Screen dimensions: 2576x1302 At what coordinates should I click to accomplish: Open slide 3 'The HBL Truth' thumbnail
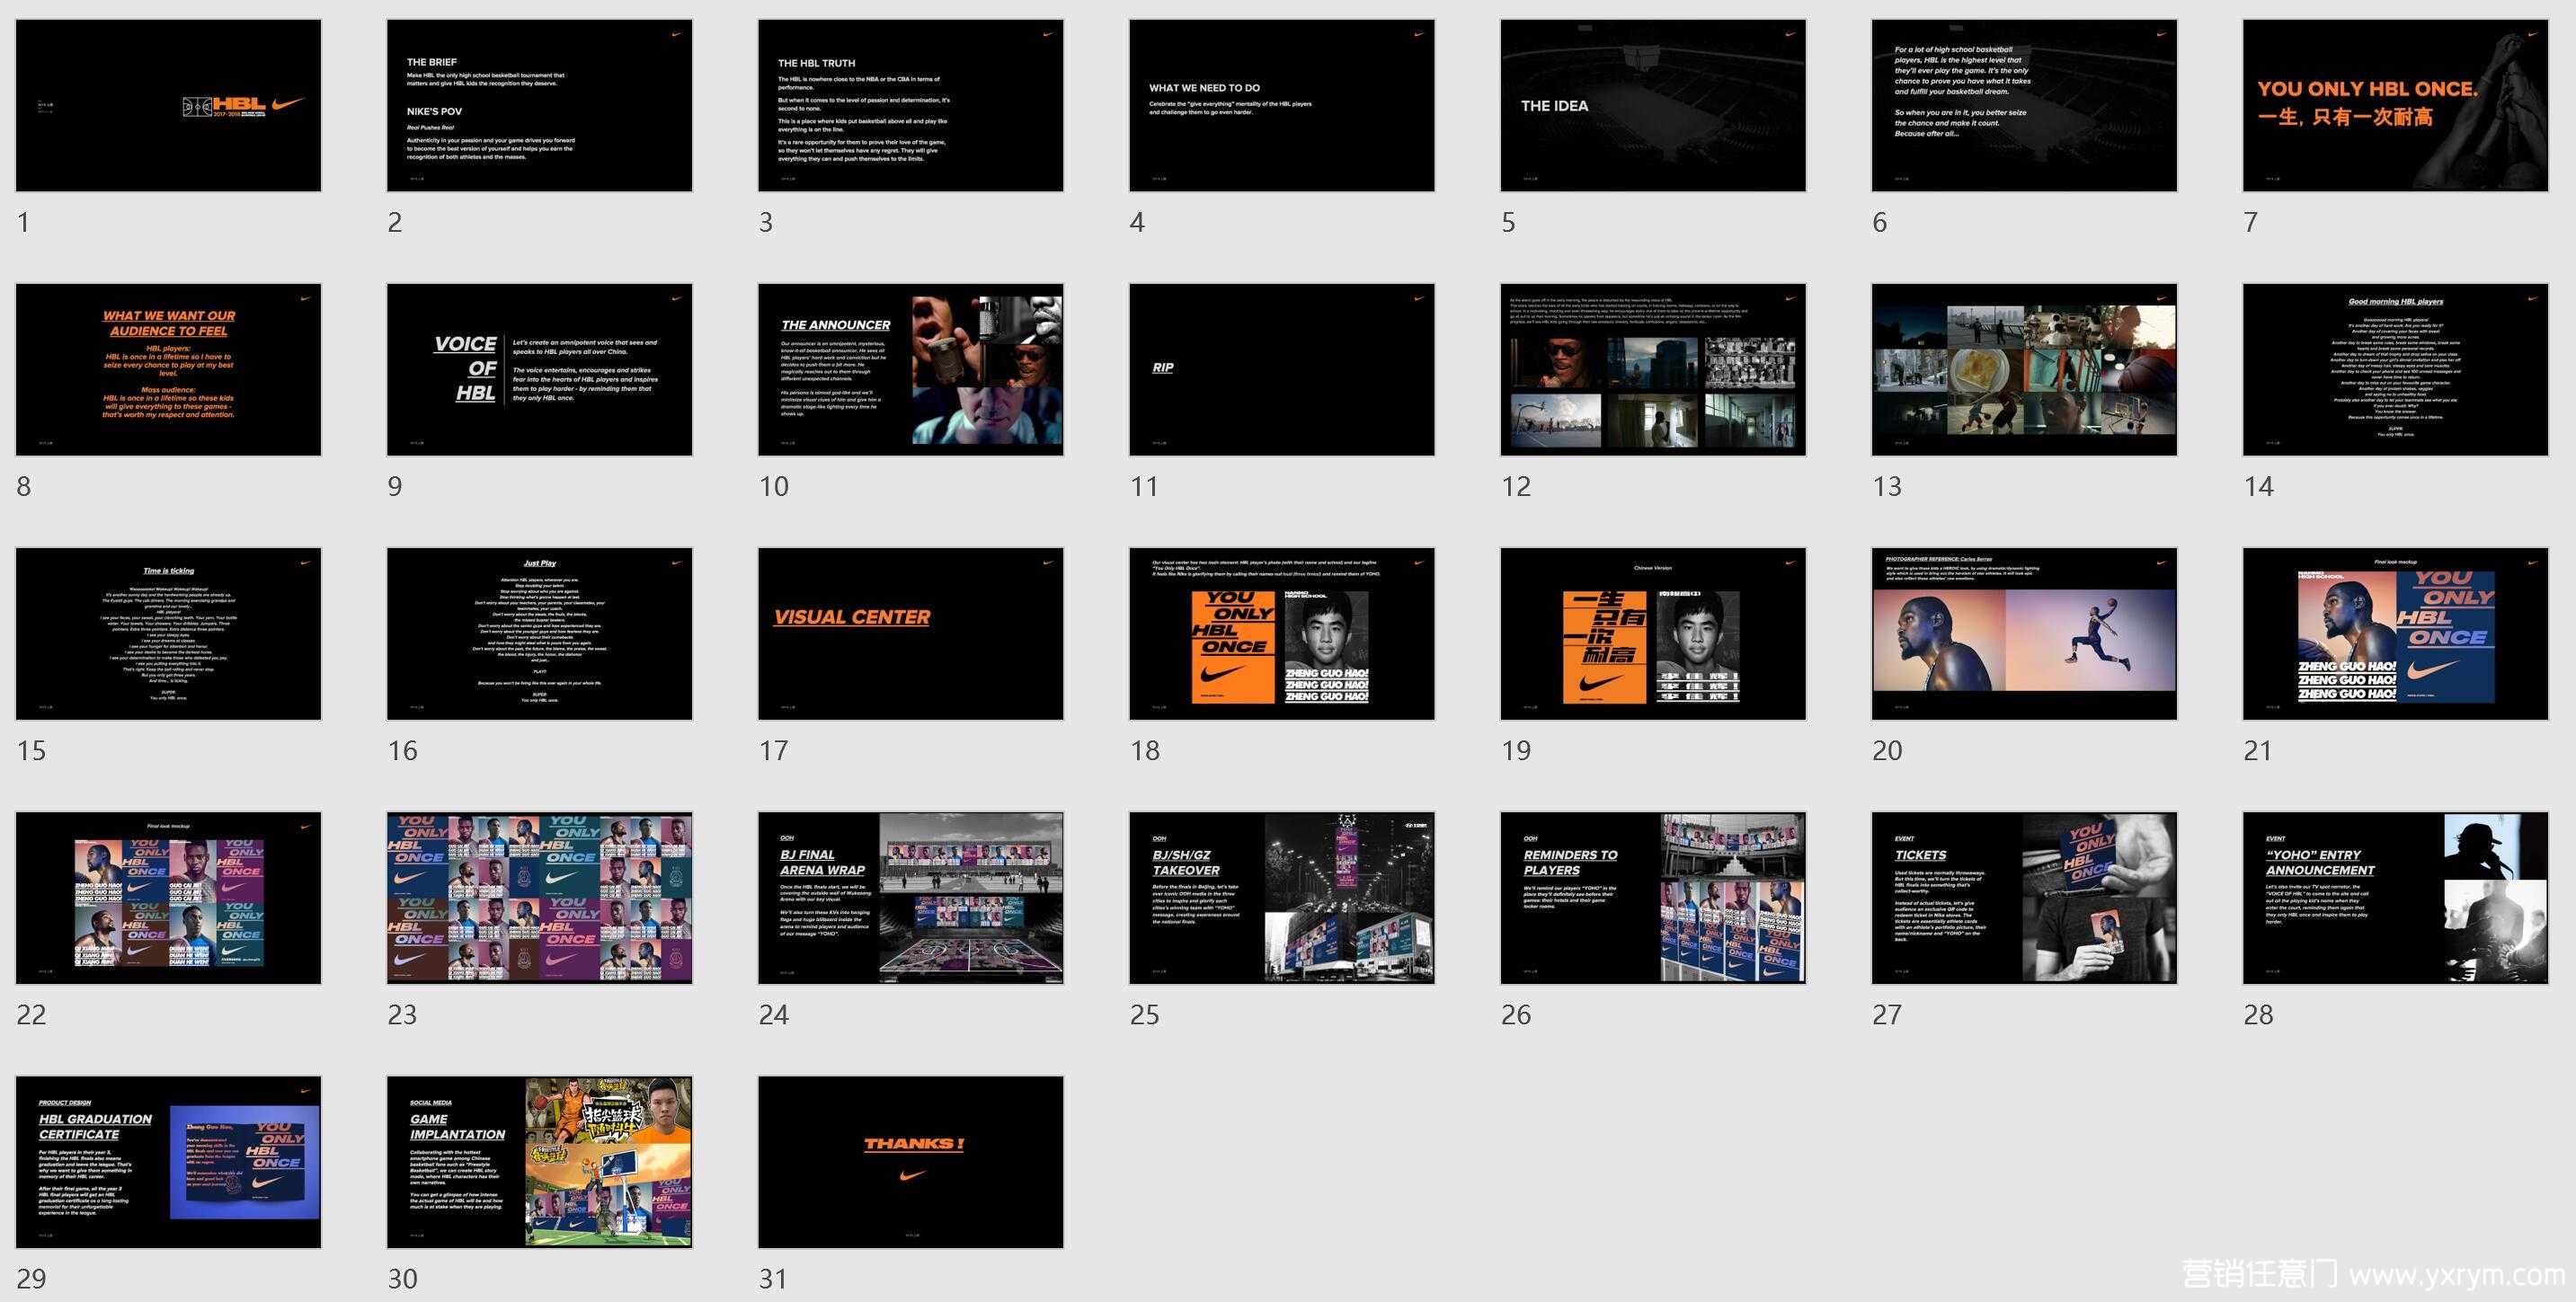click(x=911, y=105)
